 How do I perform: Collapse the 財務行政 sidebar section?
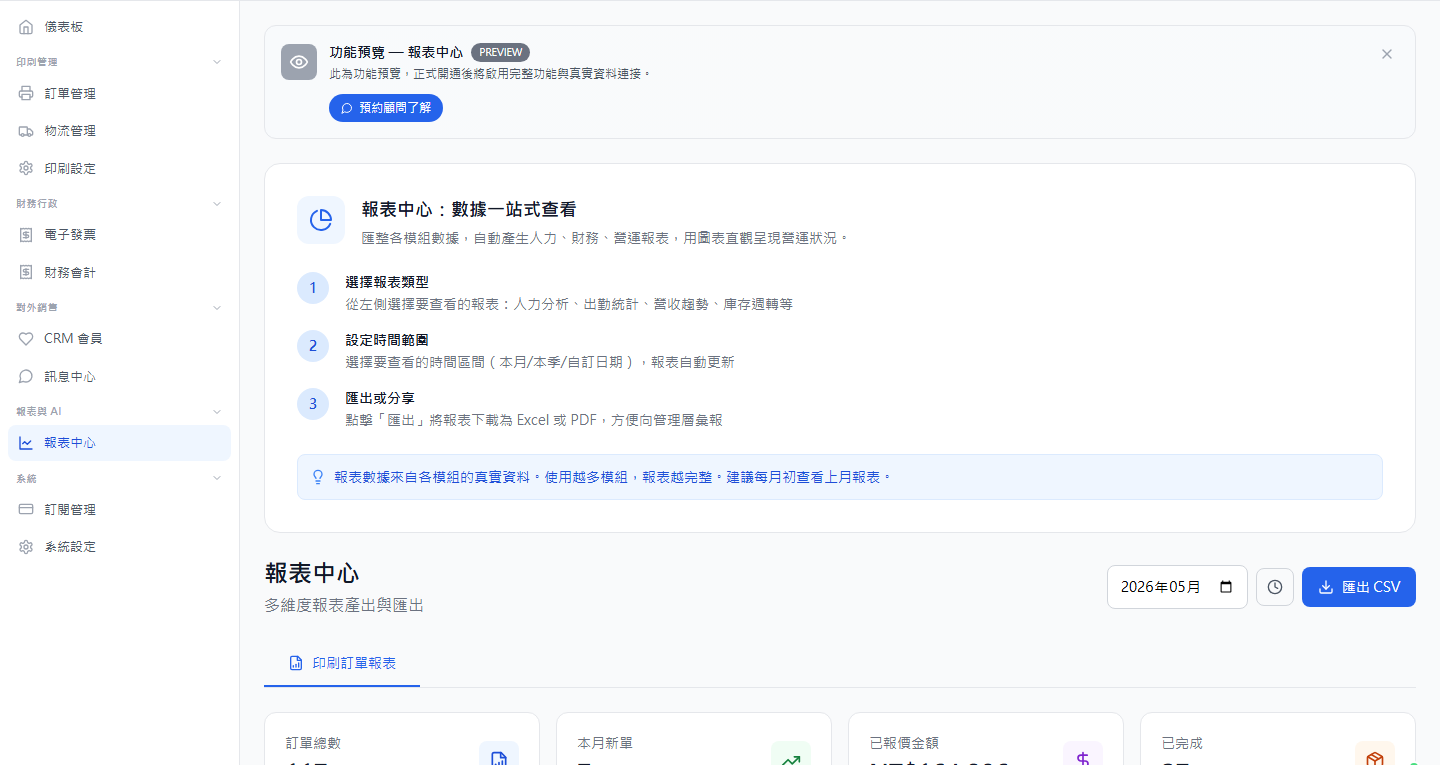[218, 203]
